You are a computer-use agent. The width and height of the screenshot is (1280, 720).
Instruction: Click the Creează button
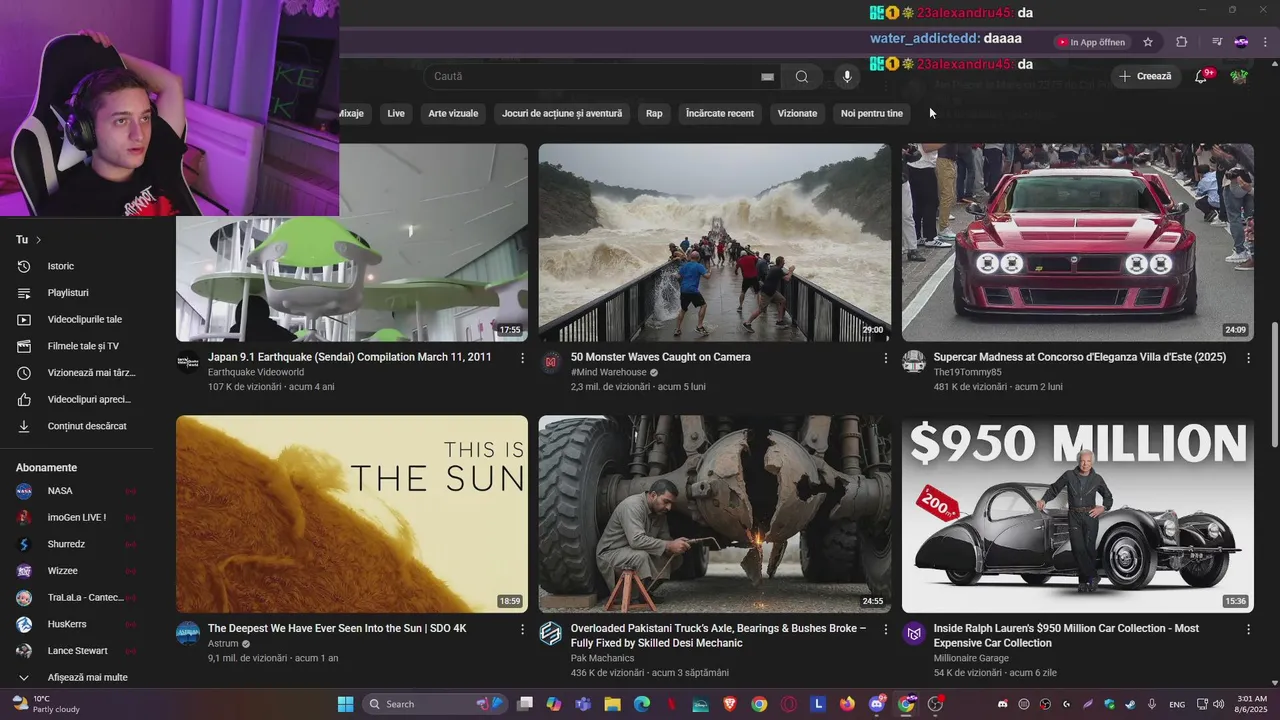[x=1146, y=76]
